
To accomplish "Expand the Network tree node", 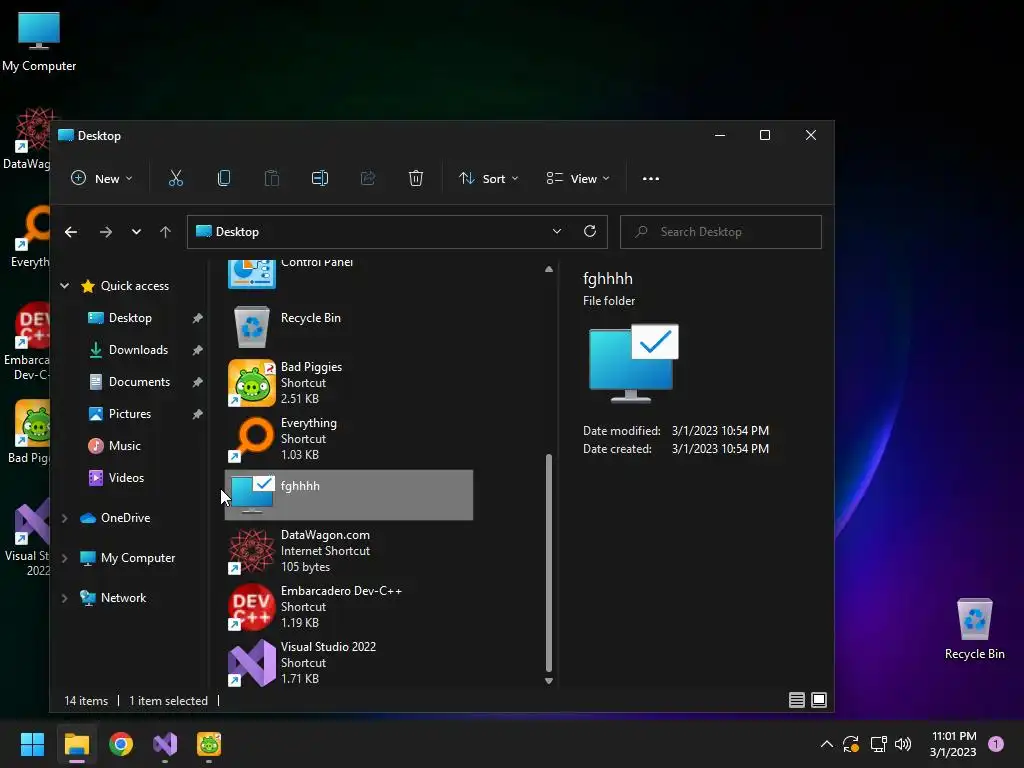I will coord(65,598).
